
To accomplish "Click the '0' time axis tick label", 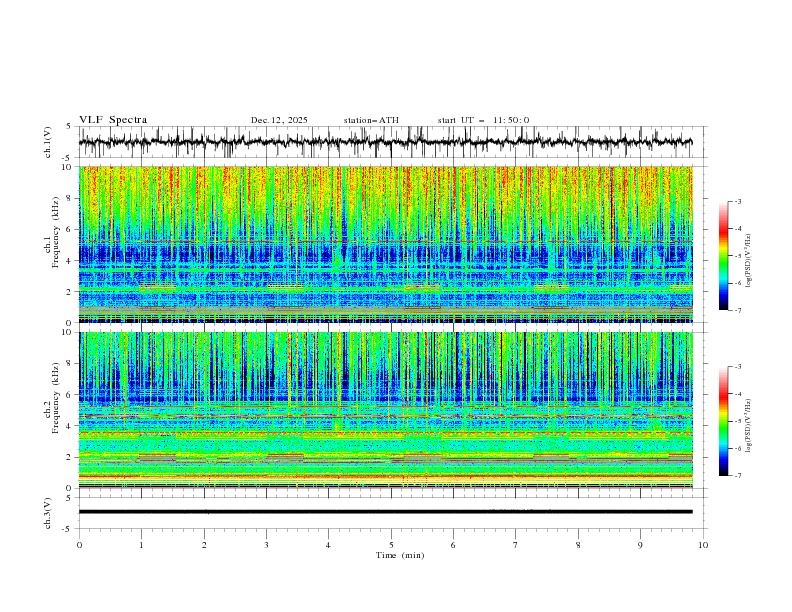I will coord(79,545).
